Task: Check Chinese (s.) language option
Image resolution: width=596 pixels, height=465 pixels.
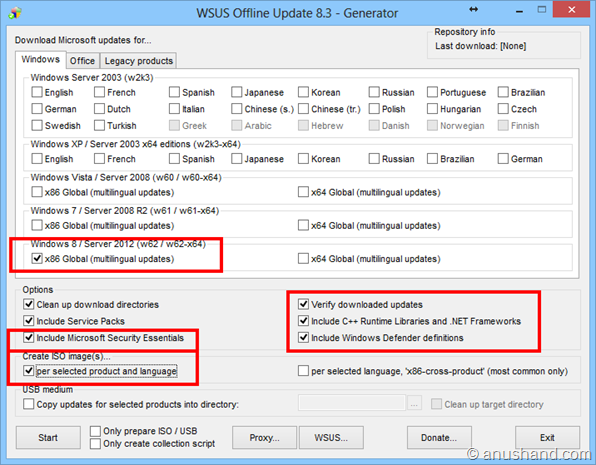Action: pyautogui.click(x=236, y=109)
